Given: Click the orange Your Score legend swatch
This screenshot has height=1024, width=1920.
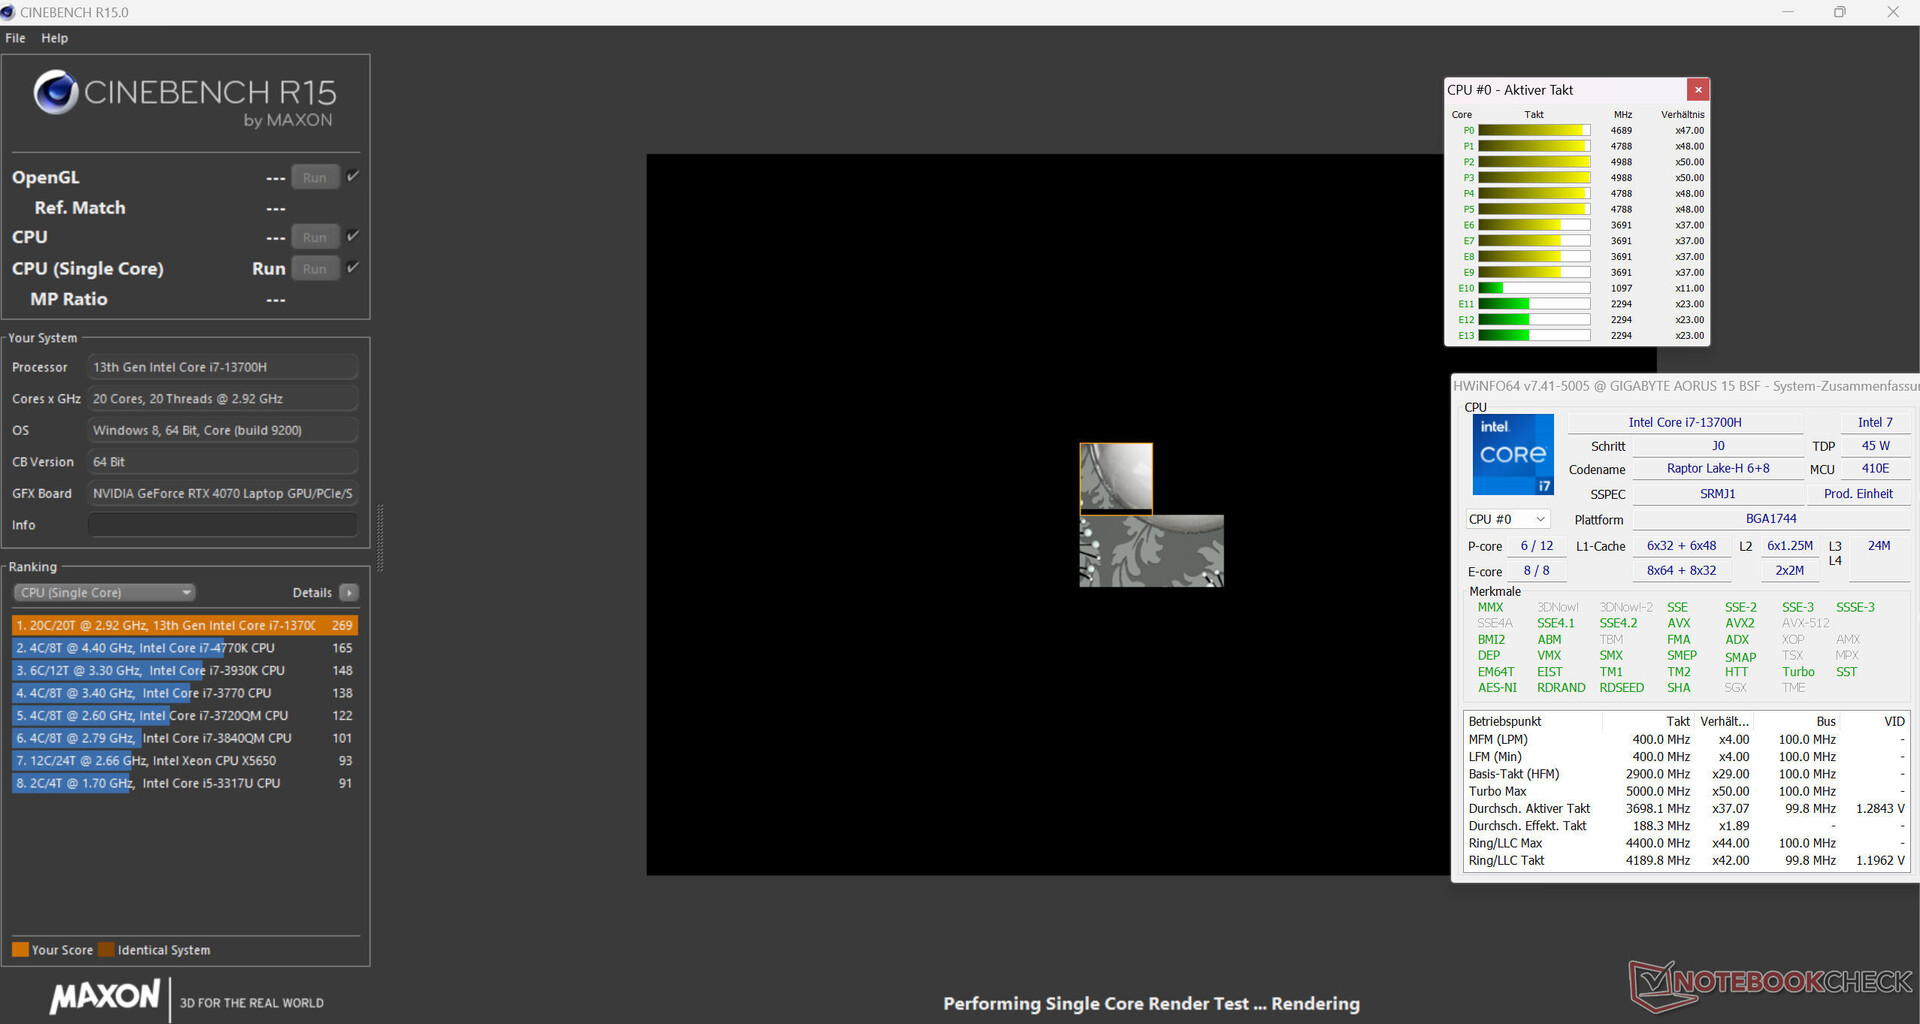Looking at the screenshot, I should 20,950.
